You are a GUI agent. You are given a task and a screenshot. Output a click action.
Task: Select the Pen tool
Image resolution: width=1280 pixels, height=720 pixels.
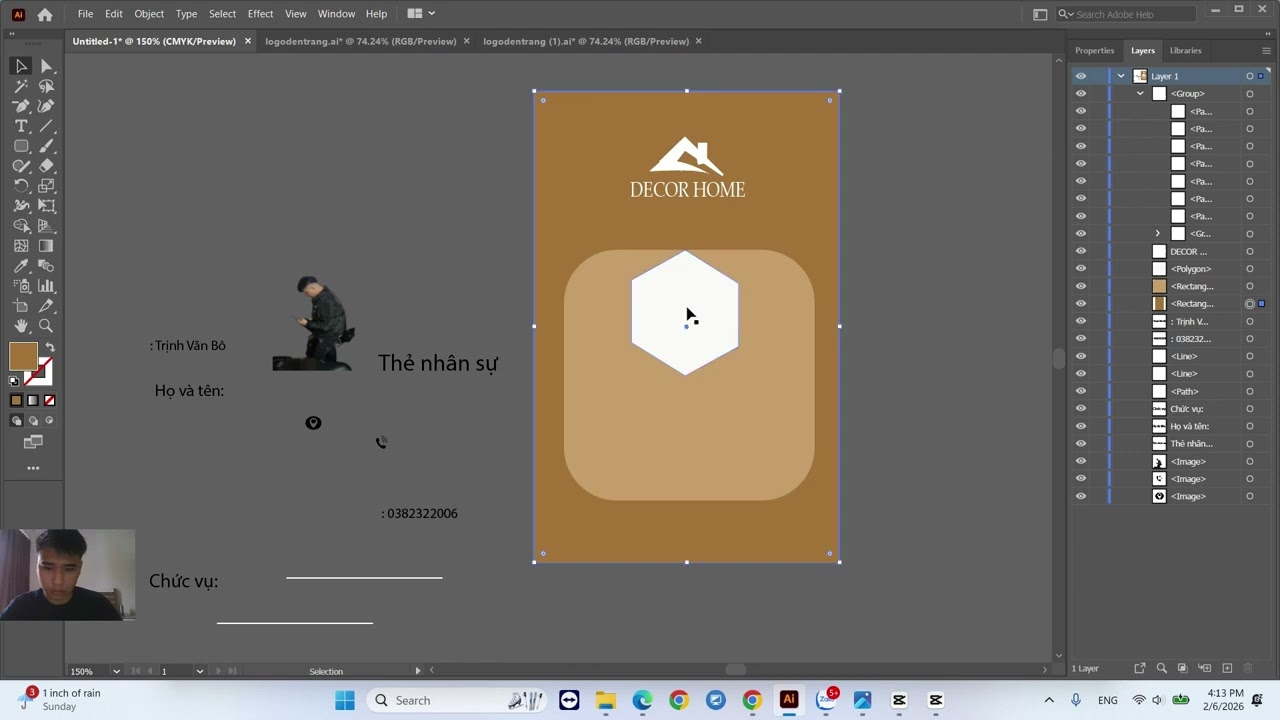point(21,106)
